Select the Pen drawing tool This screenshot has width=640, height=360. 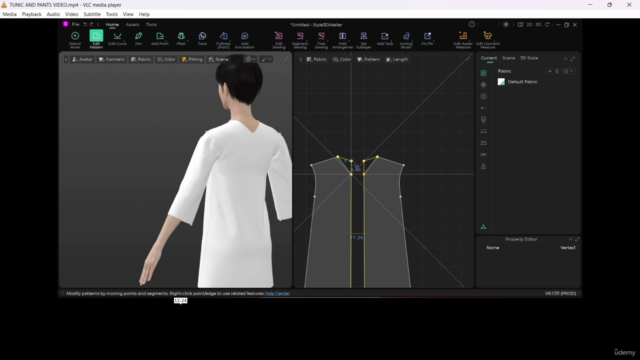pos(139,39)
